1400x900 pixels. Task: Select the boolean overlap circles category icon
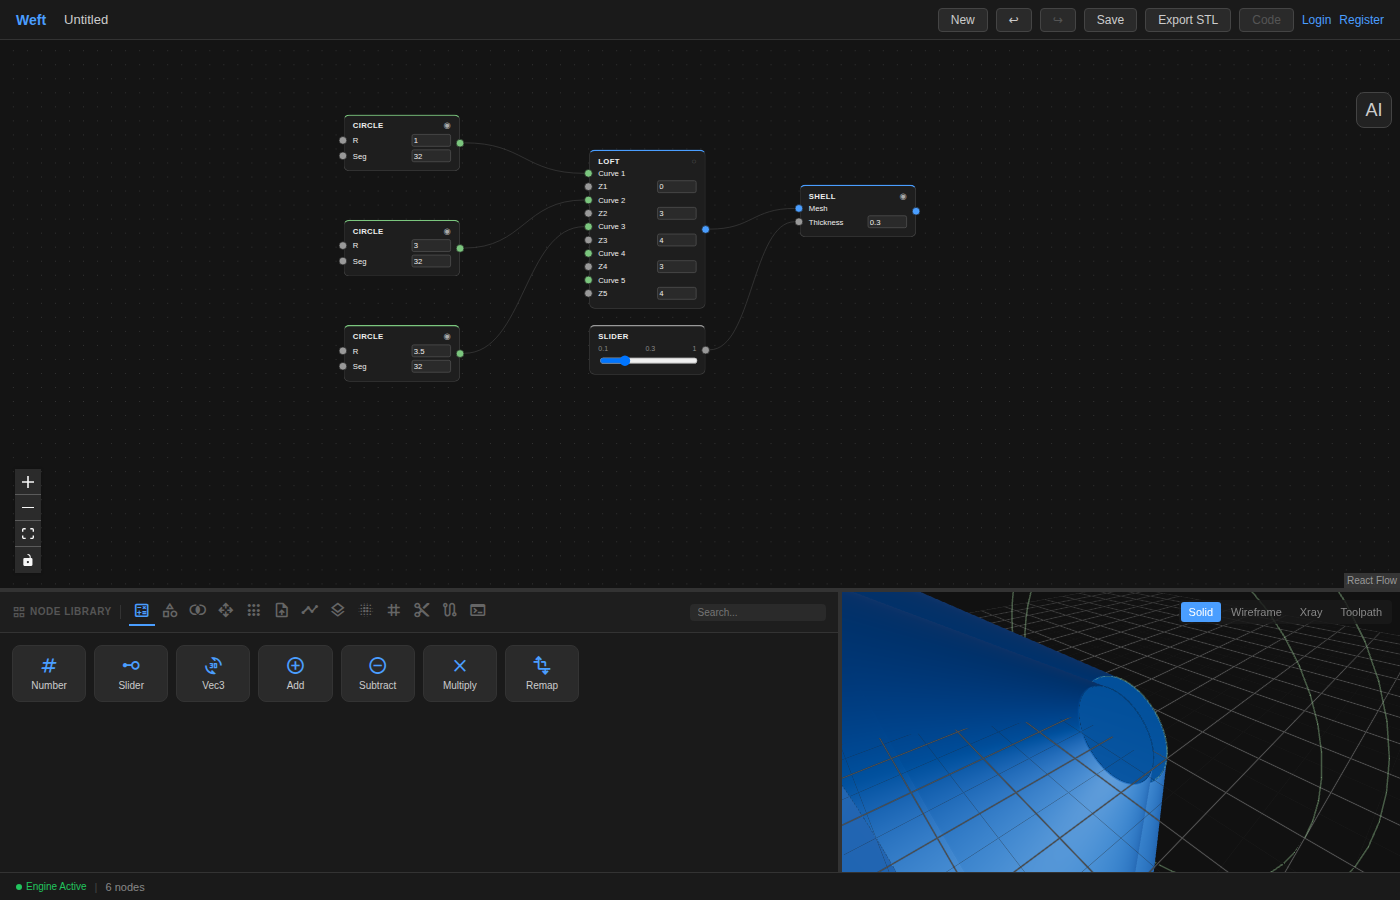[198, 610]
